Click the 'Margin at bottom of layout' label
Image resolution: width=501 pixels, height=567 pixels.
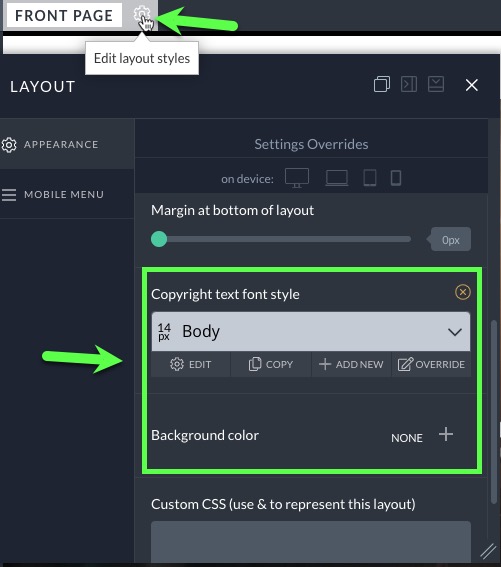(232, 210)
